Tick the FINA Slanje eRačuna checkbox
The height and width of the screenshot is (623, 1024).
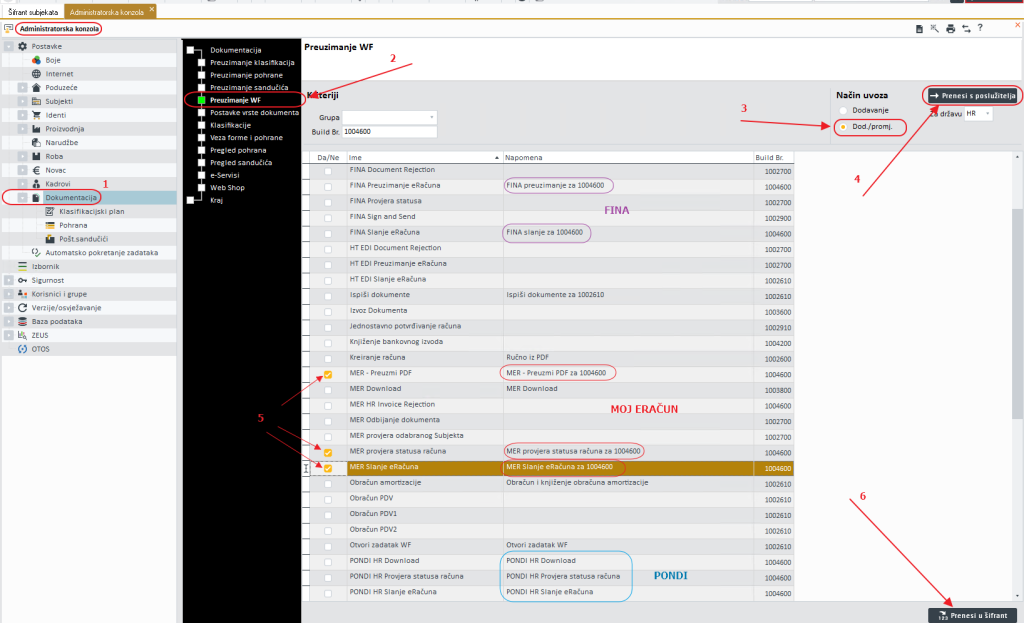point(328,232)
